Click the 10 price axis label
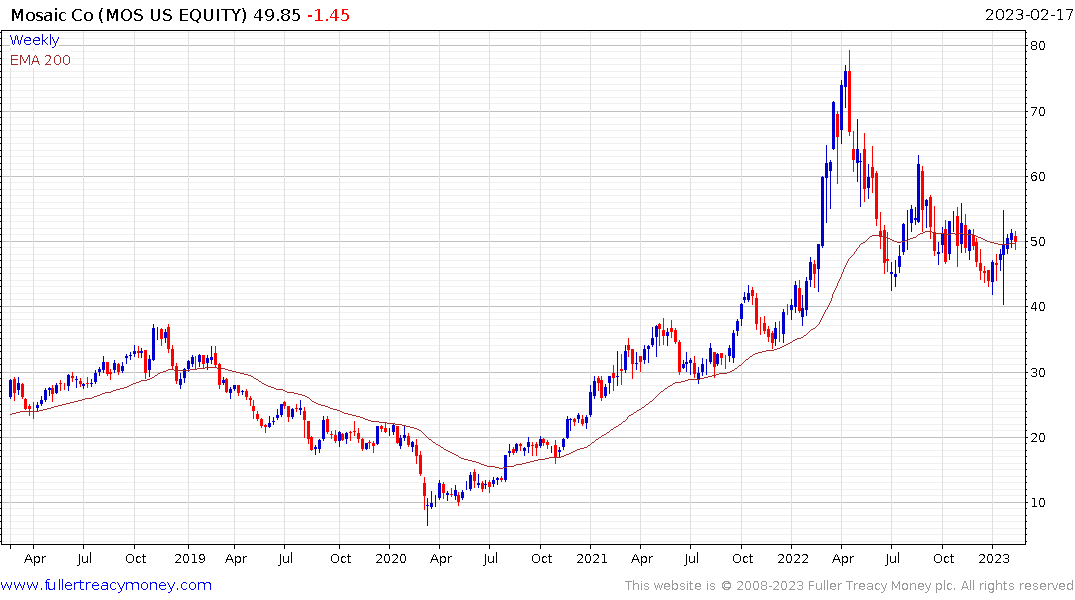The height and width of the screenshot is (600, 1075). point(1037,503)
